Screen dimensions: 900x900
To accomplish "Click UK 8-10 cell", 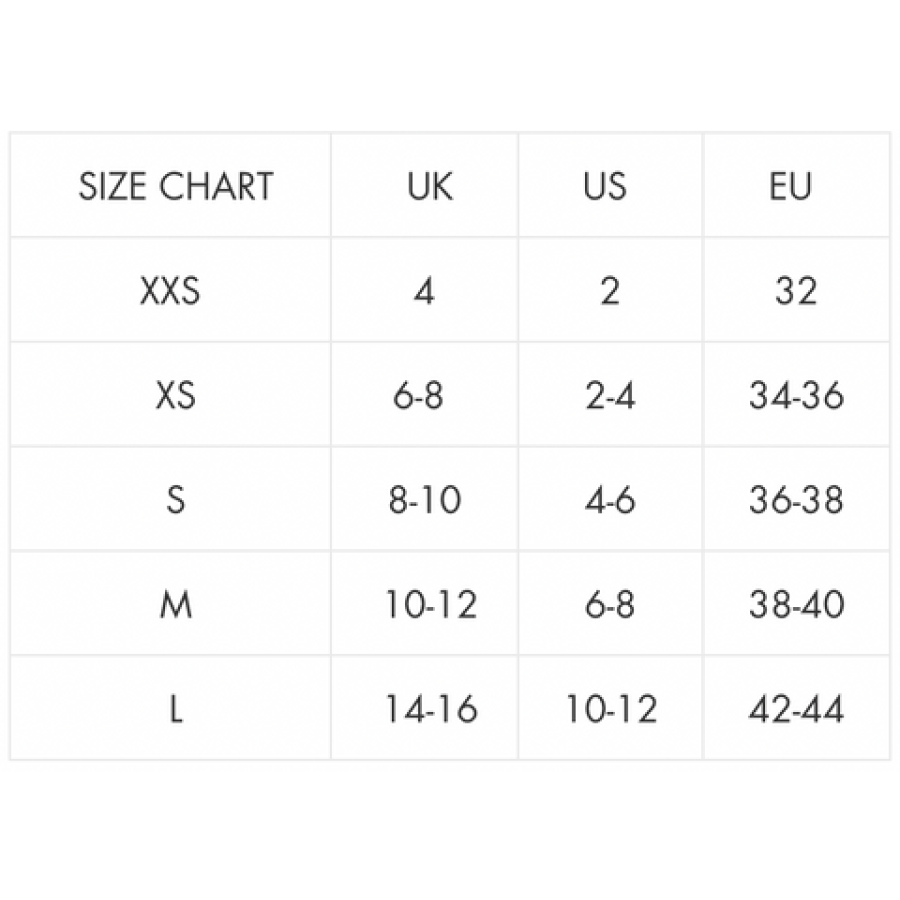I will pyautogui.click(x=425, y=501).
